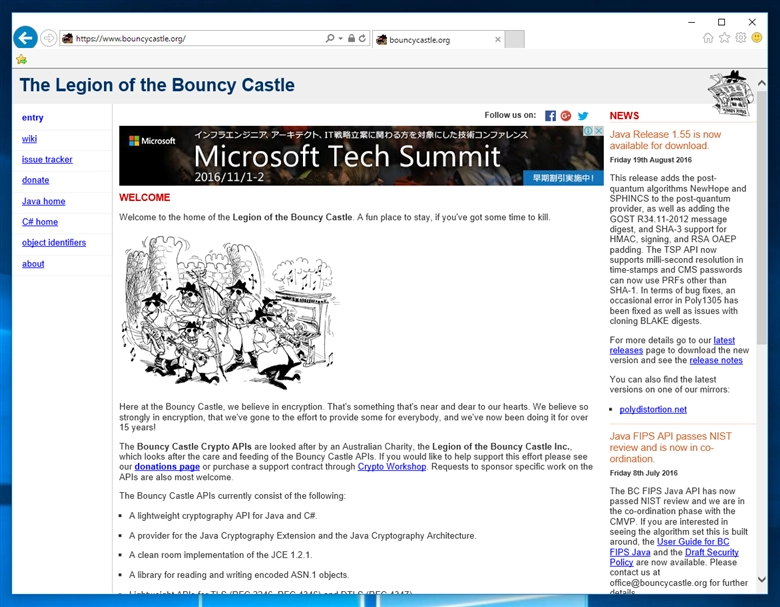Open the Facebook follow icon
The width and height of the screenshot is (780, 607).
pyautogui.click(x=550, y=116)
